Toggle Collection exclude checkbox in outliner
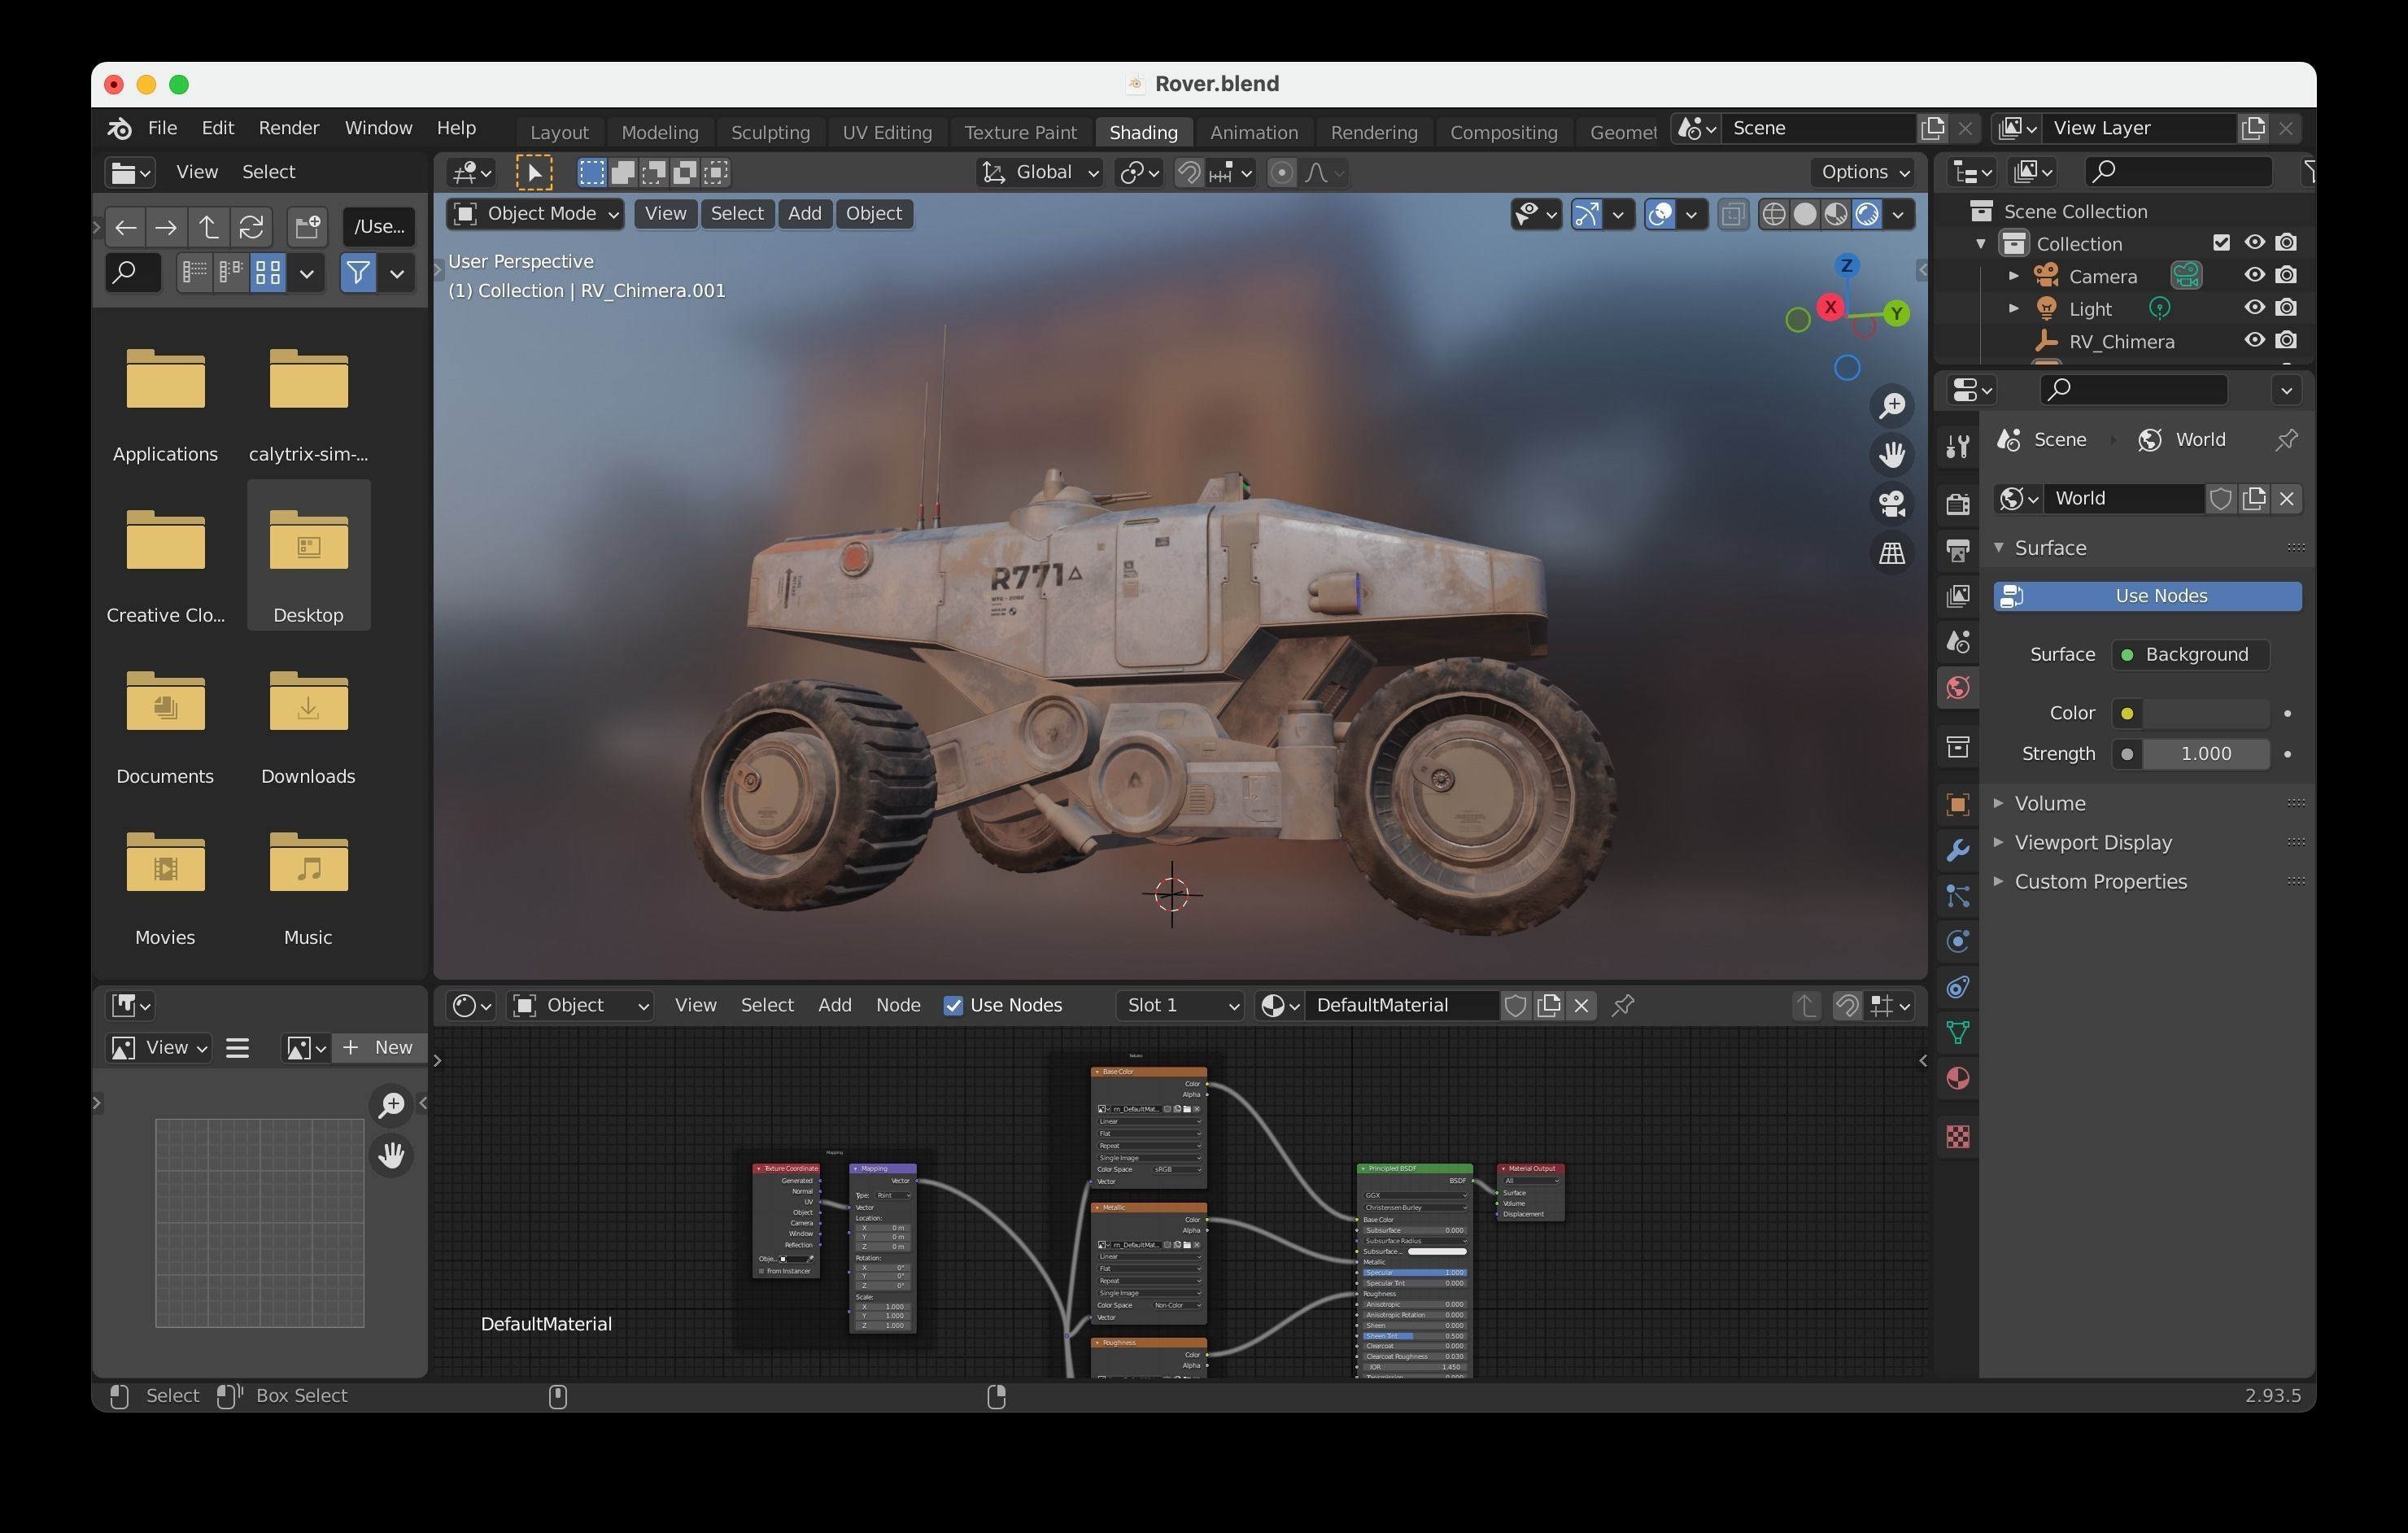 click(x=2221, y=243)
